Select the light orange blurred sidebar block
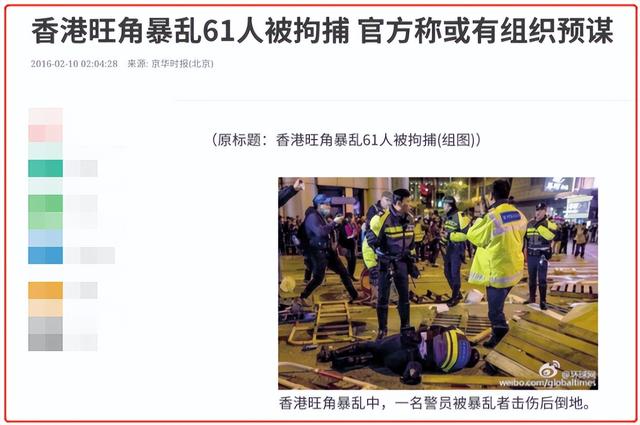The image size is (640, 425). click(45, 308)
